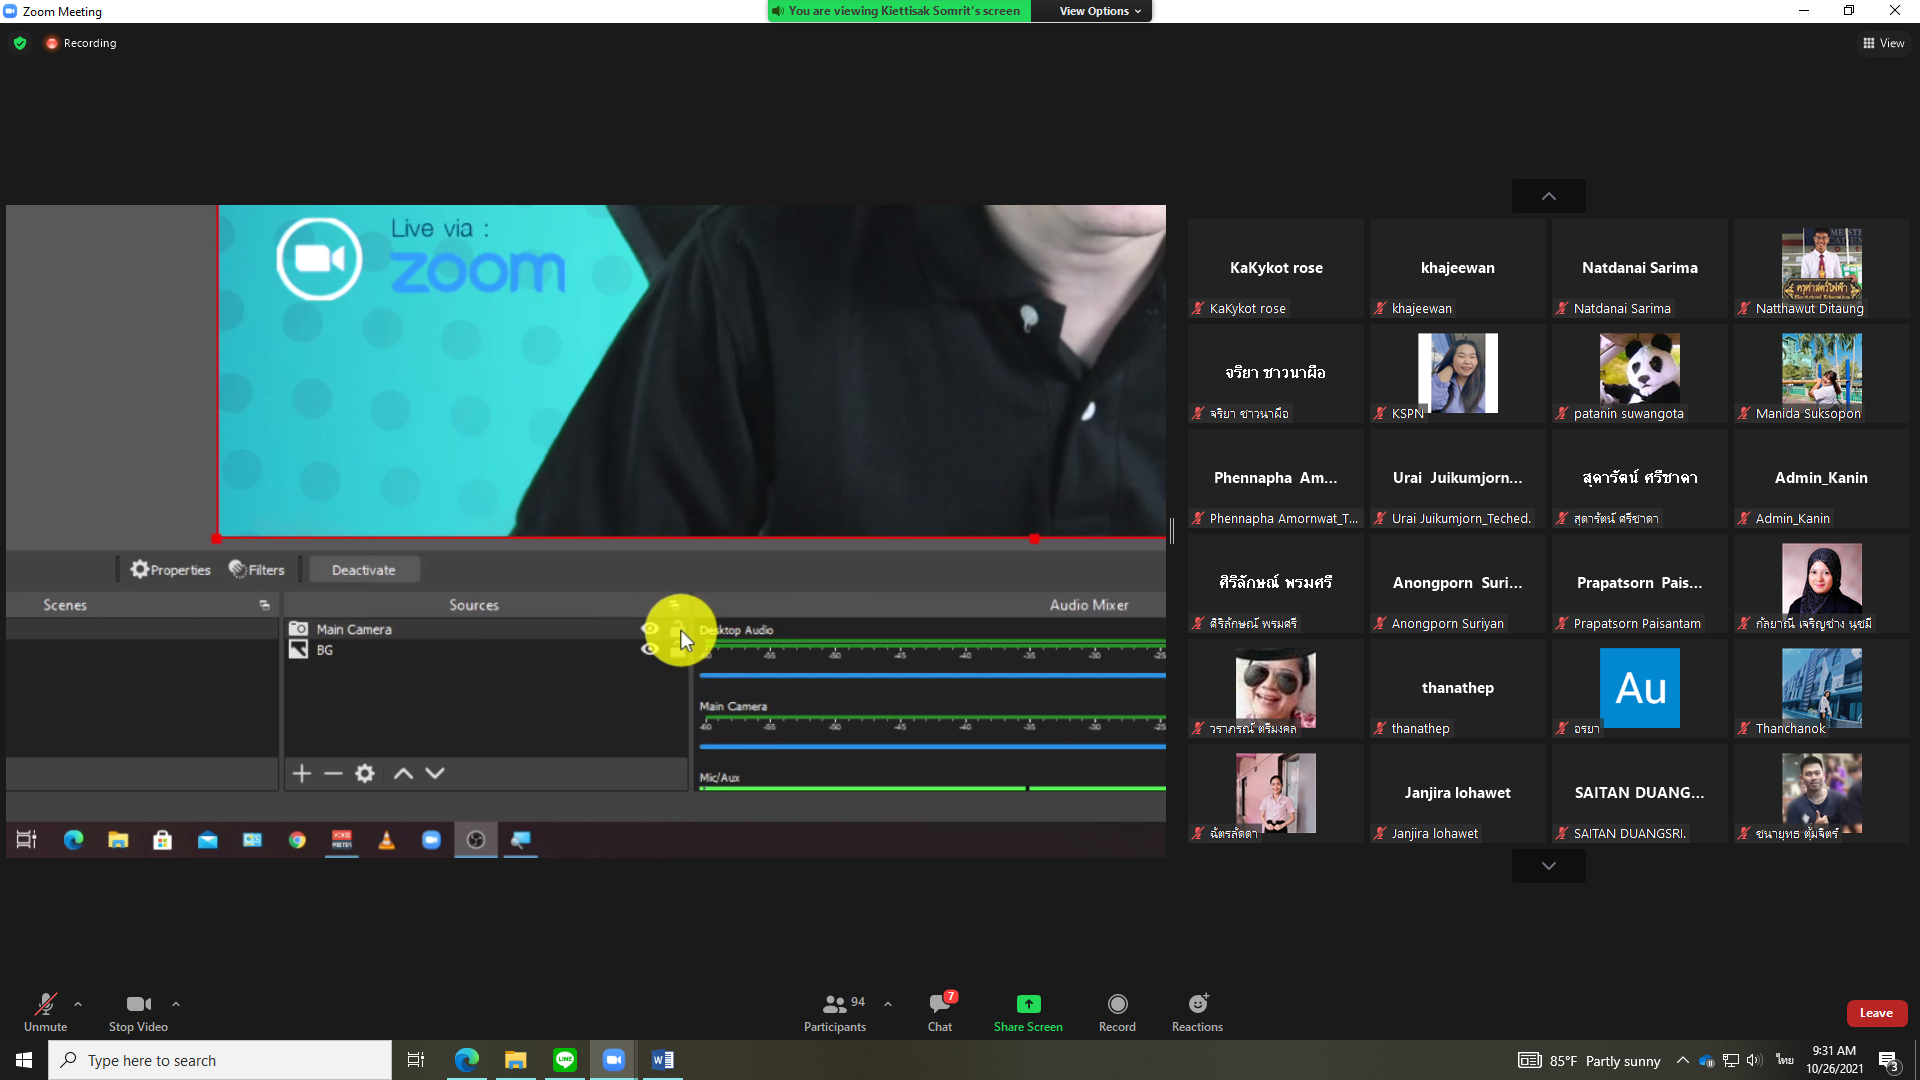1920x1080 pixels.
Task: Open Properties in shared OBS window
Action: tap(171, 570)
